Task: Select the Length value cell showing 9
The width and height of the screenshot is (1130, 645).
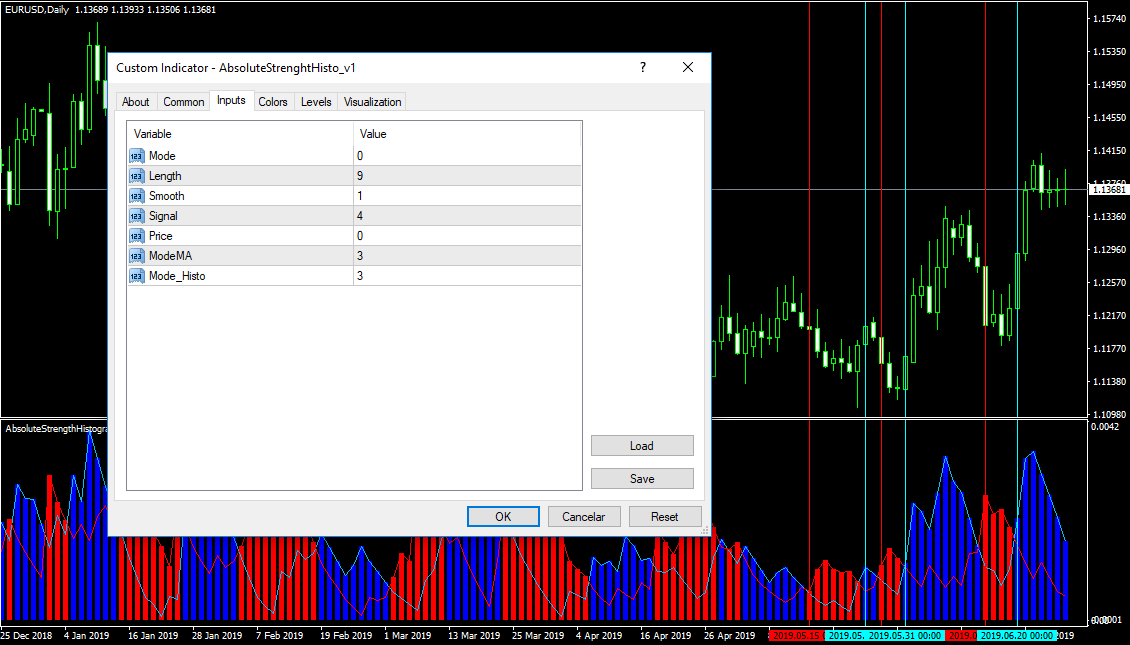Action: (467, 176)
